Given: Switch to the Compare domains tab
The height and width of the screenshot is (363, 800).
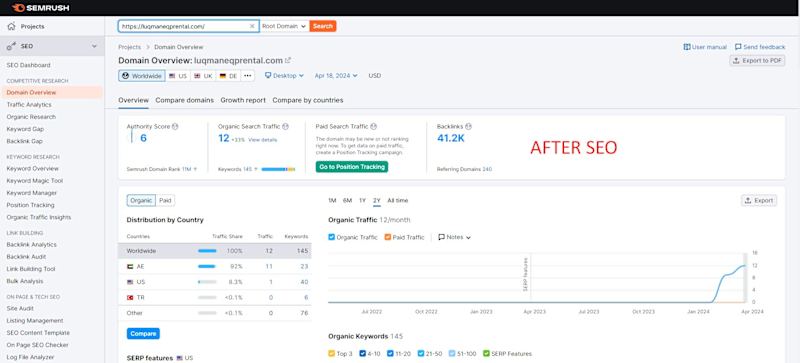Looking at the screenshot, I should (x=185, y=100).
